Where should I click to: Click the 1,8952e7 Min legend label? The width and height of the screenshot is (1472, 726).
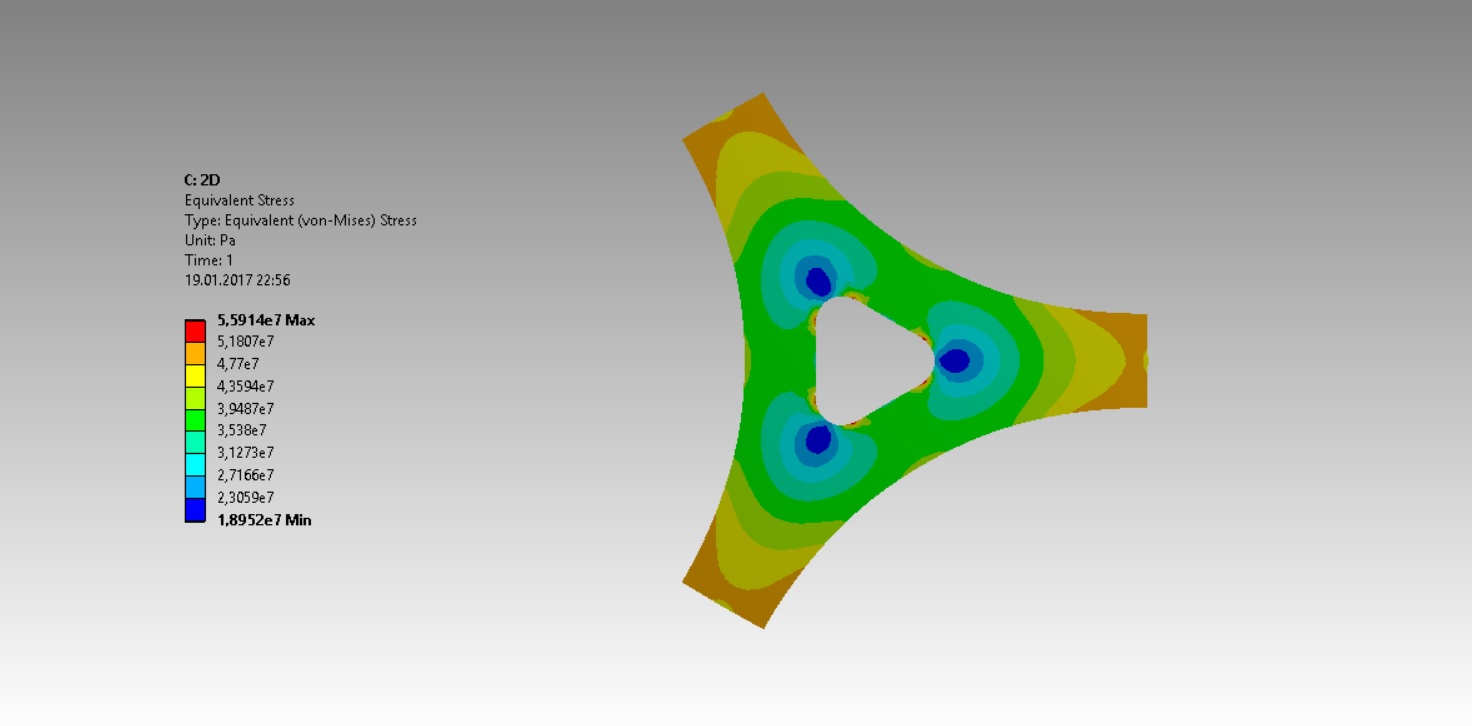pyautogui.click(x=265, y=520)
